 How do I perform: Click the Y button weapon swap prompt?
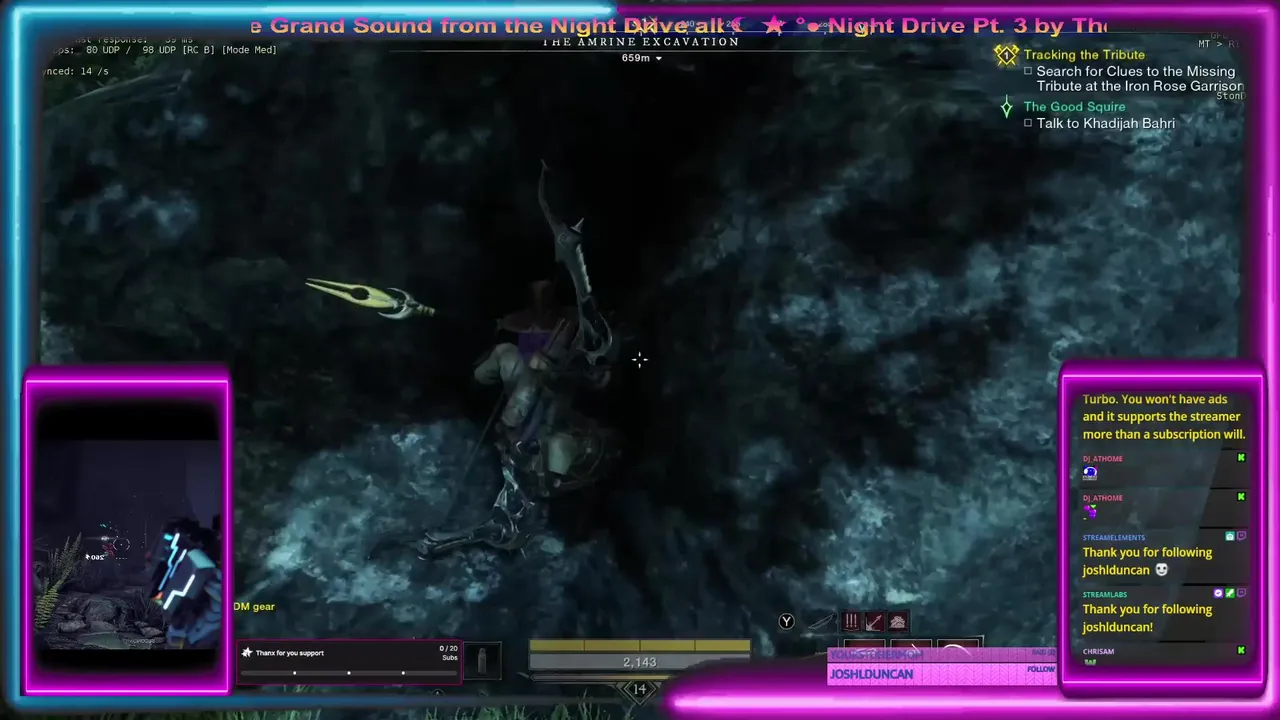point(786,622)
